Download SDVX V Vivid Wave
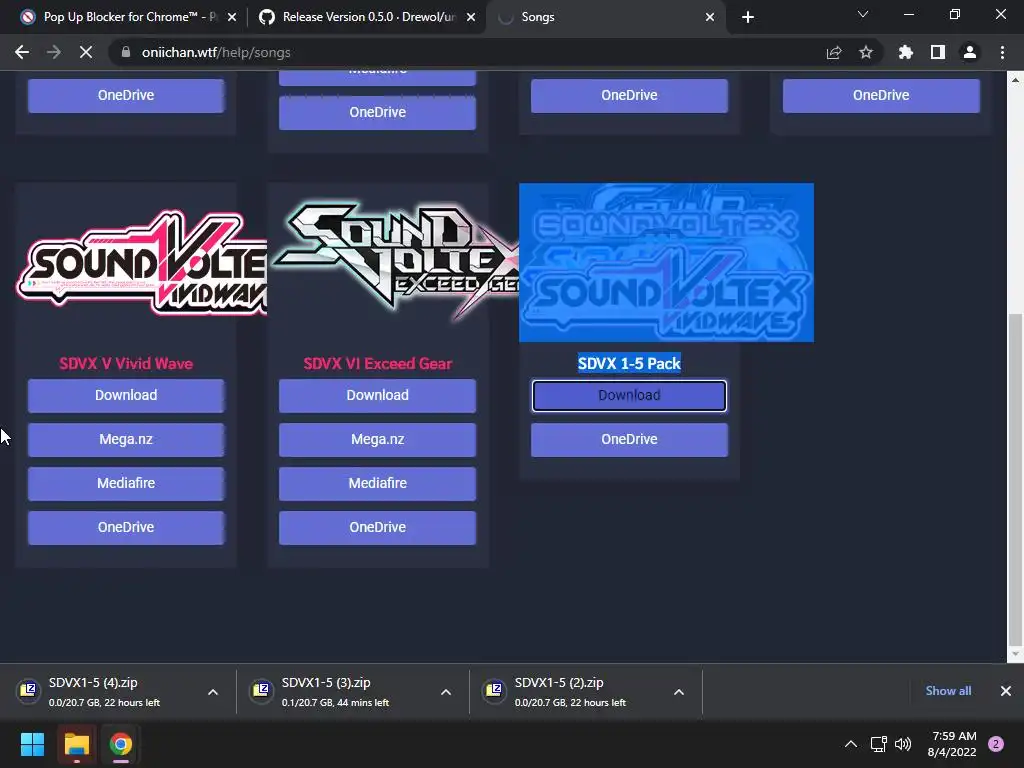 coord(126,395)
